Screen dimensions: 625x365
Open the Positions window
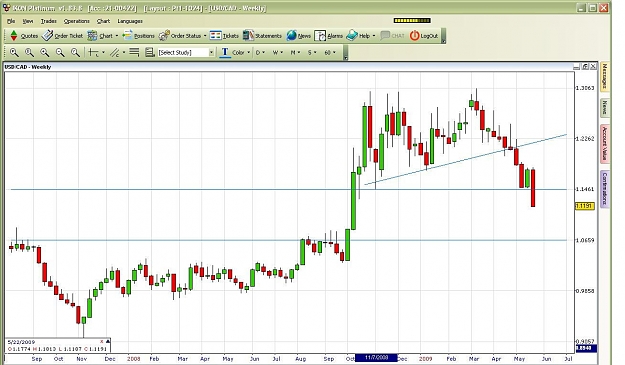tap(139, 36)
